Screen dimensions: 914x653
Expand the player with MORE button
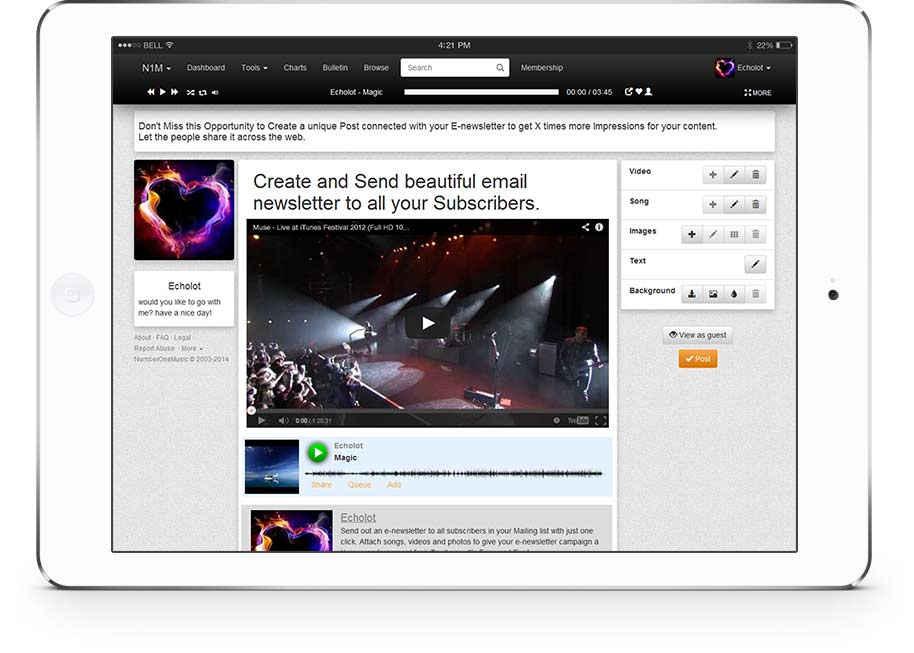click(x=758, y=93)
